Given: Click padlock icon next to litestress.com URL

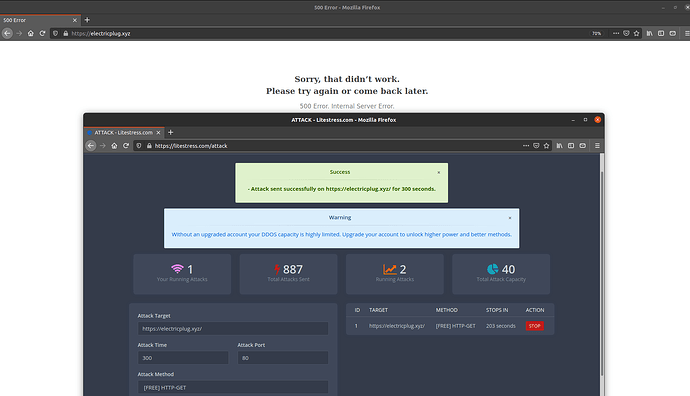Looking at the screenshot, I should click(x=149, y=146).
